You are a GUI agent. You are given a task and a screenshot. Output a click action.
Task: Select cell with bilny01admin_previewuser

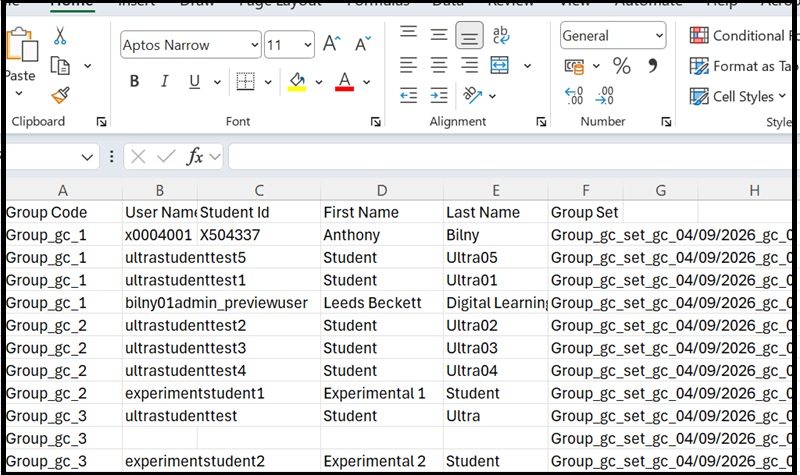(x=216, y=303)
